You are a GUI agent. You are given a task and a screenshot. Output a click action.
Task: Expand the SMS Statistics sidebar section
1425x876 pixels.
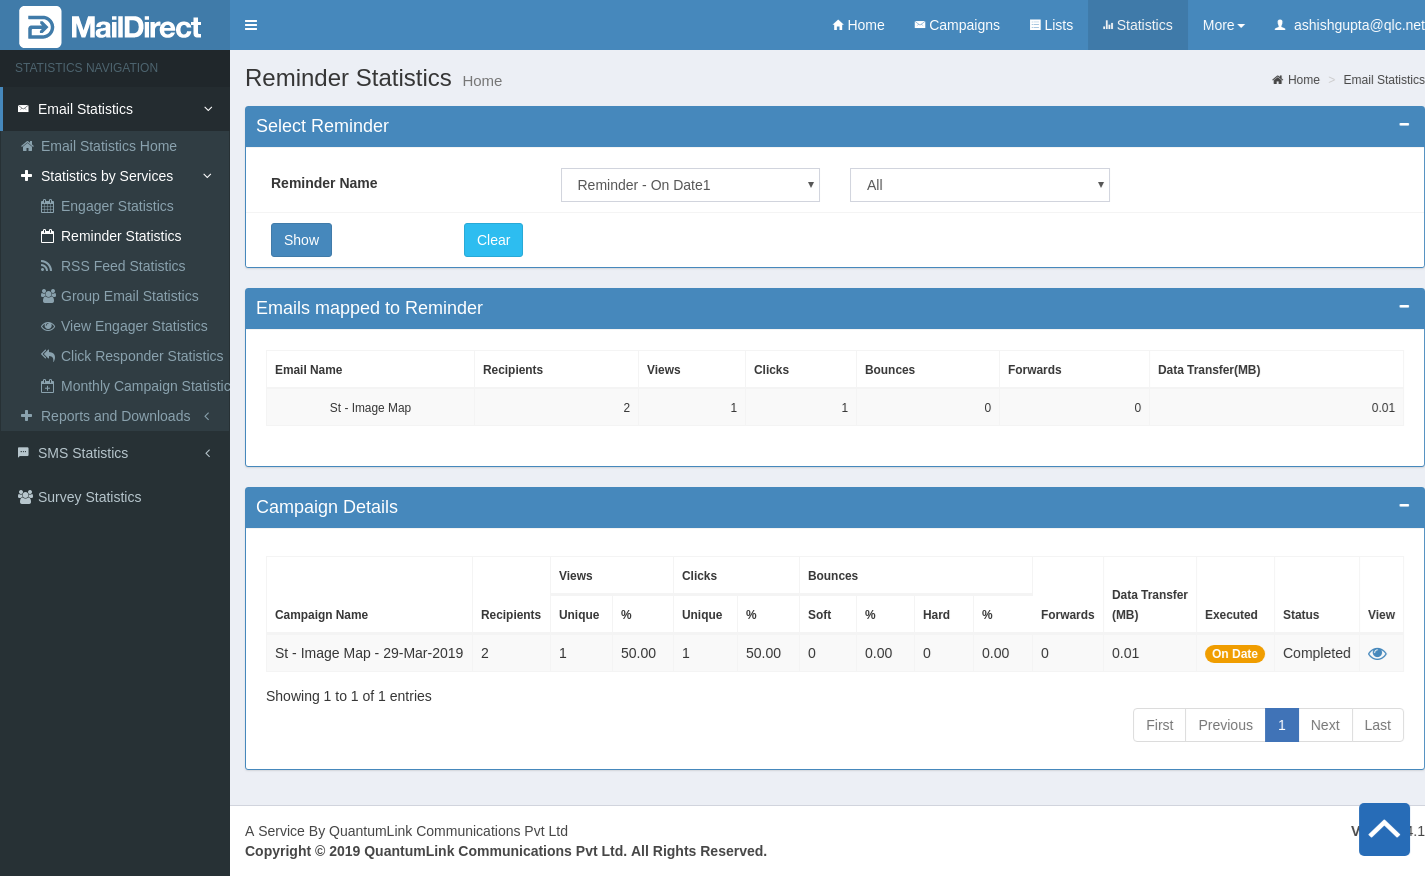coord(115,453)
